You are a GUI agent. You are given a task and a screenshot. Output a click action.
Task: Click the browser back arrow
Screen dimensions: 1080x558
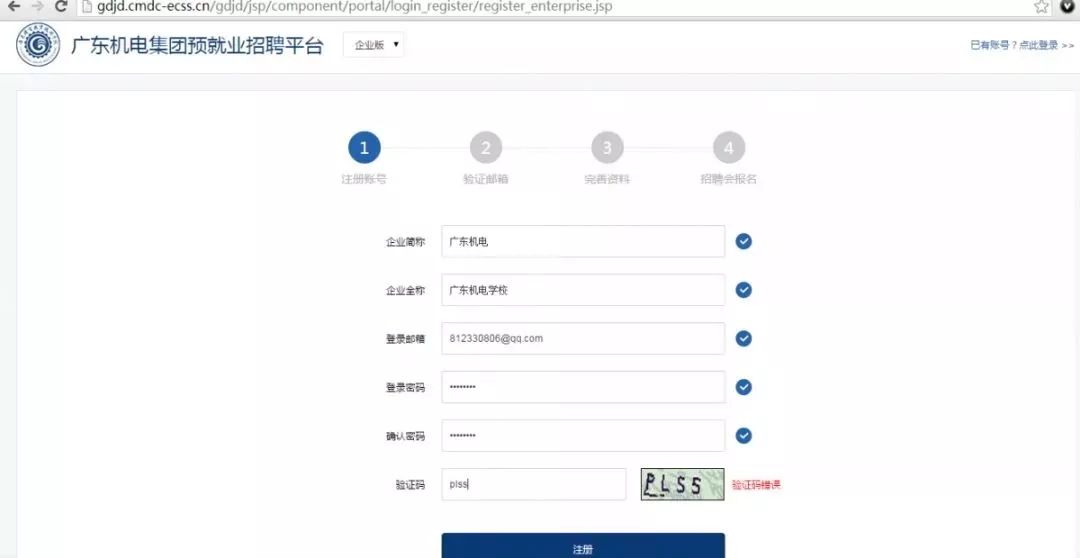pos(14,6)
